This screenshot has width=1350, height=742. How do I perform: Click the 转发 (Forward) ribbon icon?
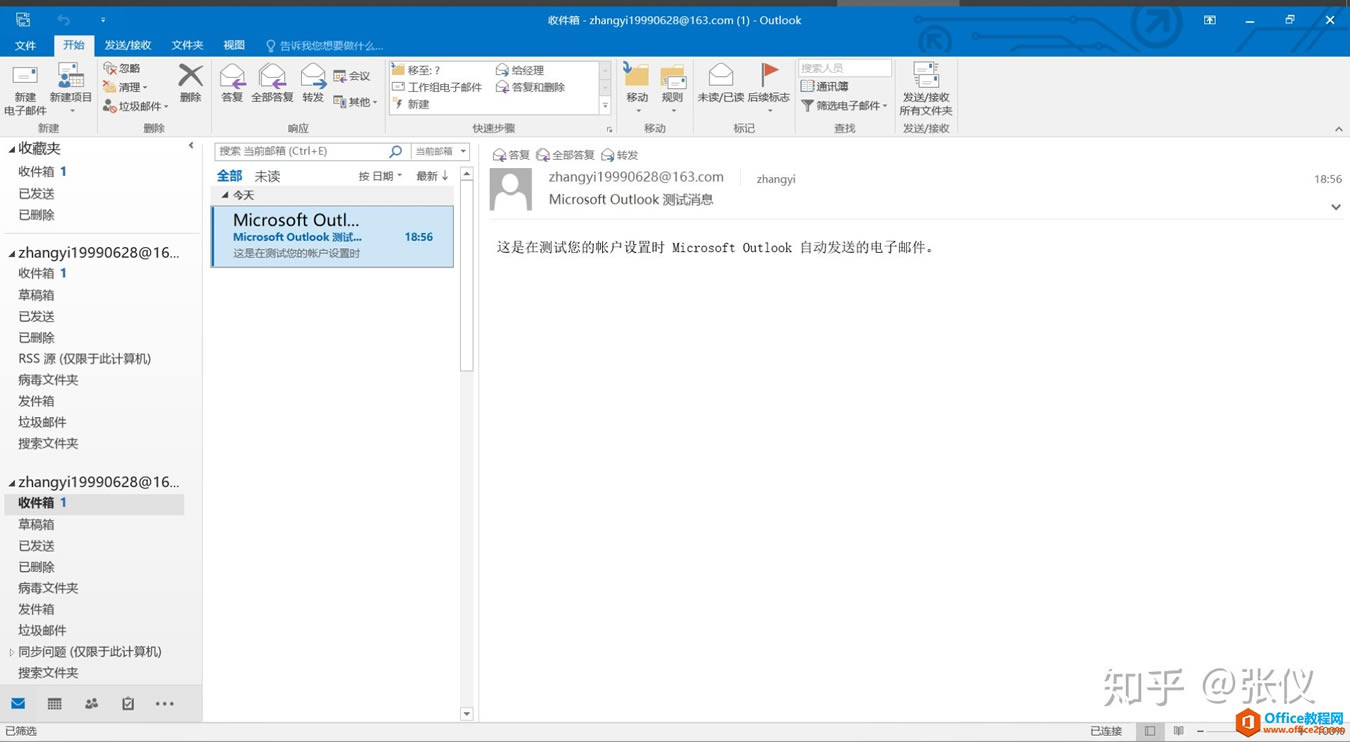click(313, 78)
